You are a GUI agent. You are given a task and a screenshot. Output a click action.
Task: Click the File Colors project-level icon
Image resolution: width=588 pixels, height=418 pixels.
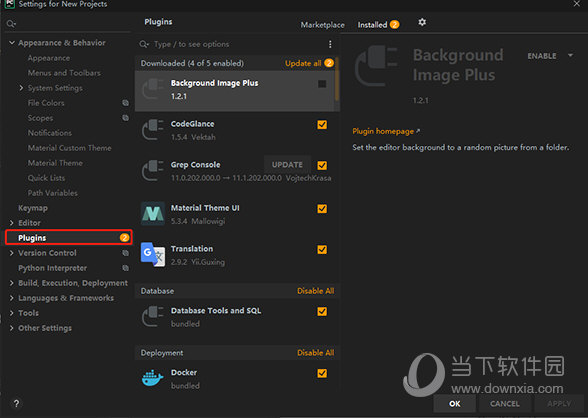click(x=125, y=103)
